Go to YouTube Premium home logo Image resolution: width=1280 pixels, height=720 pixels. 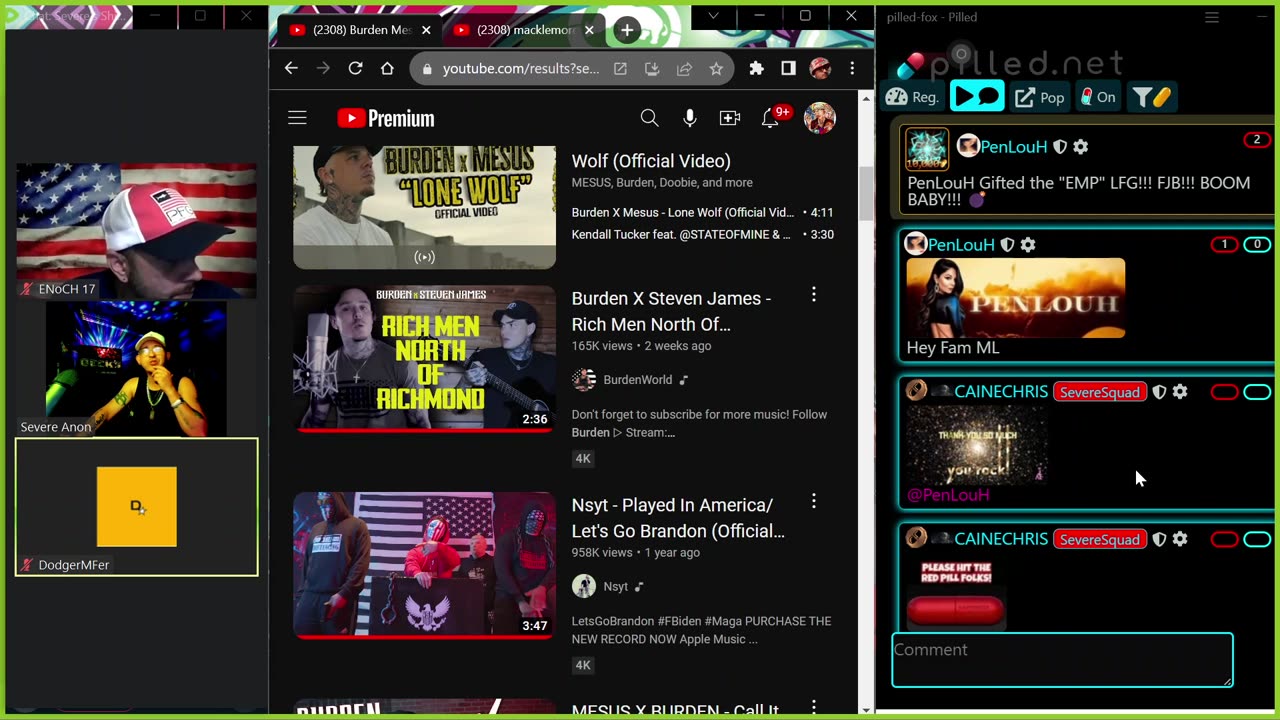386,118
